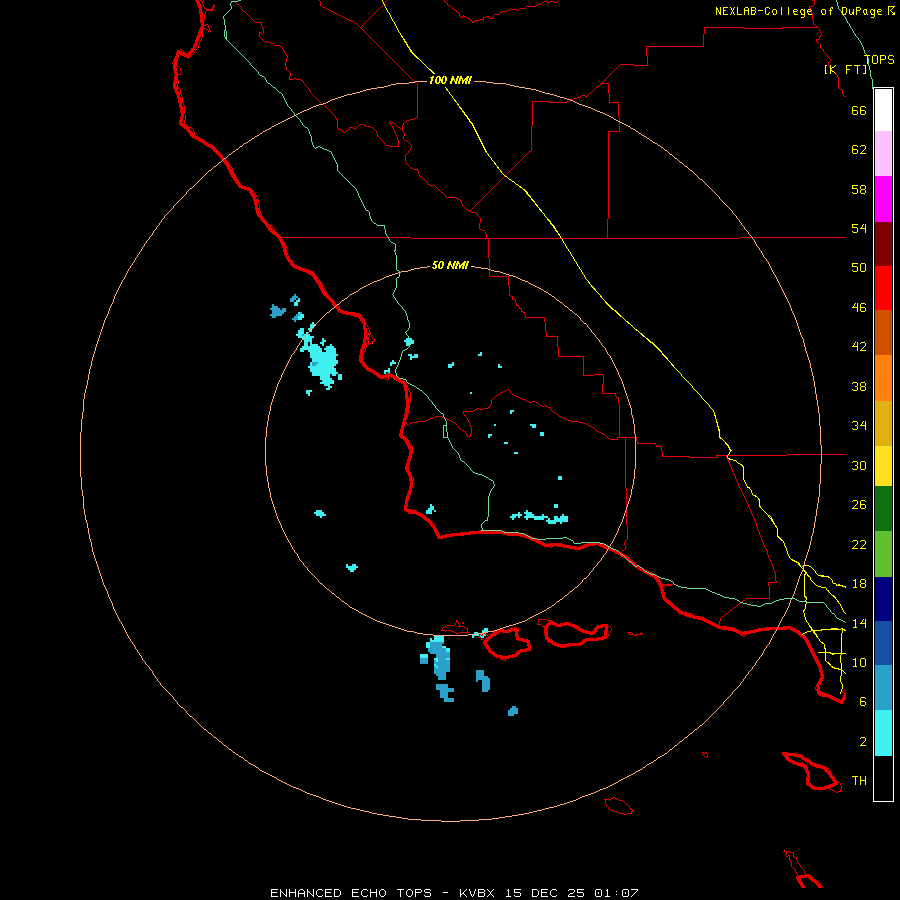Pick the magenta color in the legend

click(x=883, y=199)
